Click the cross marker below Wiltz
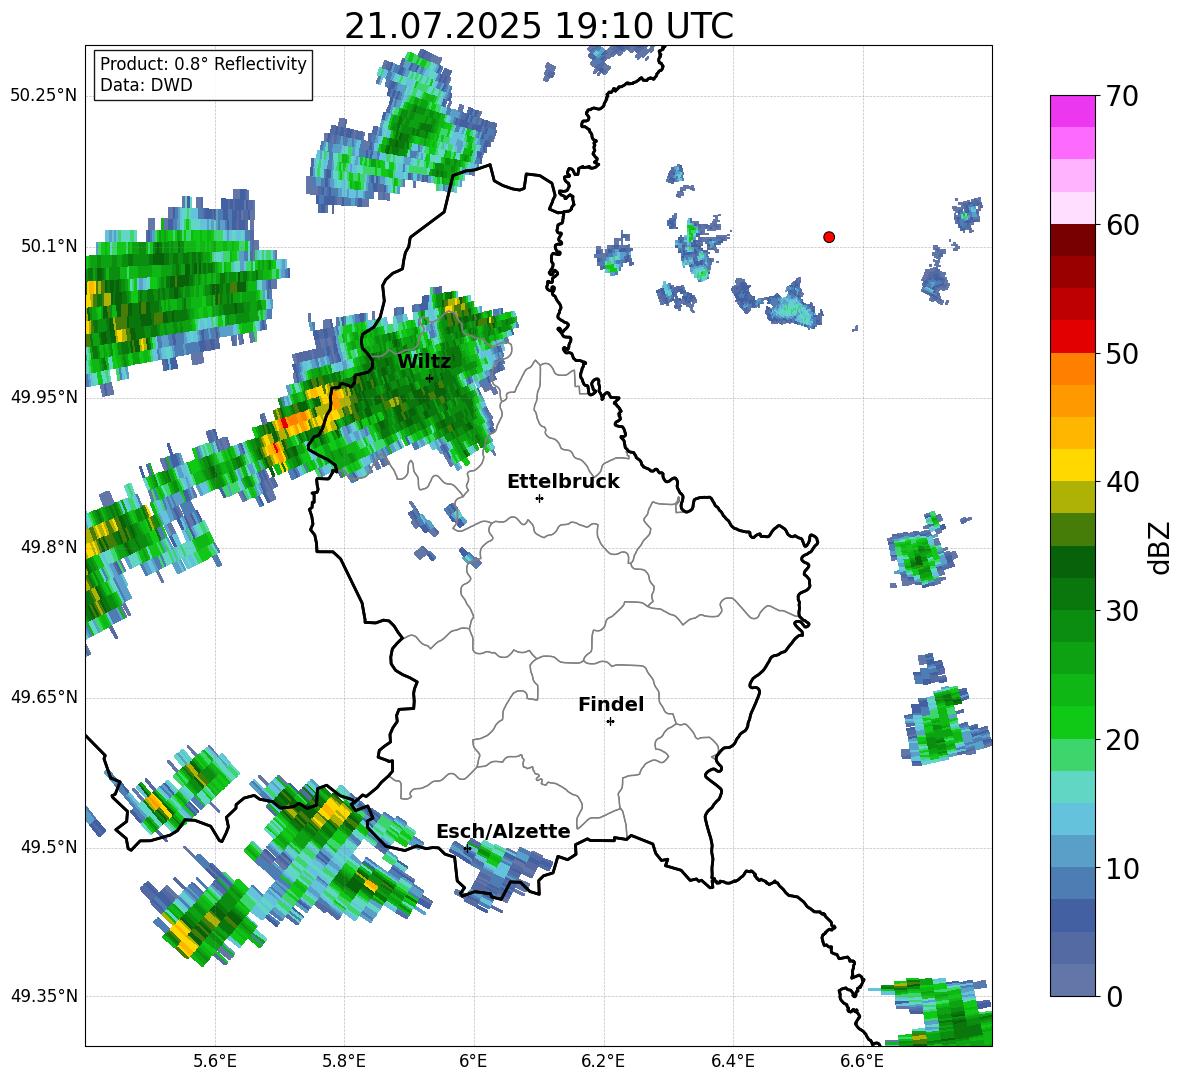 tap(430, 378)
